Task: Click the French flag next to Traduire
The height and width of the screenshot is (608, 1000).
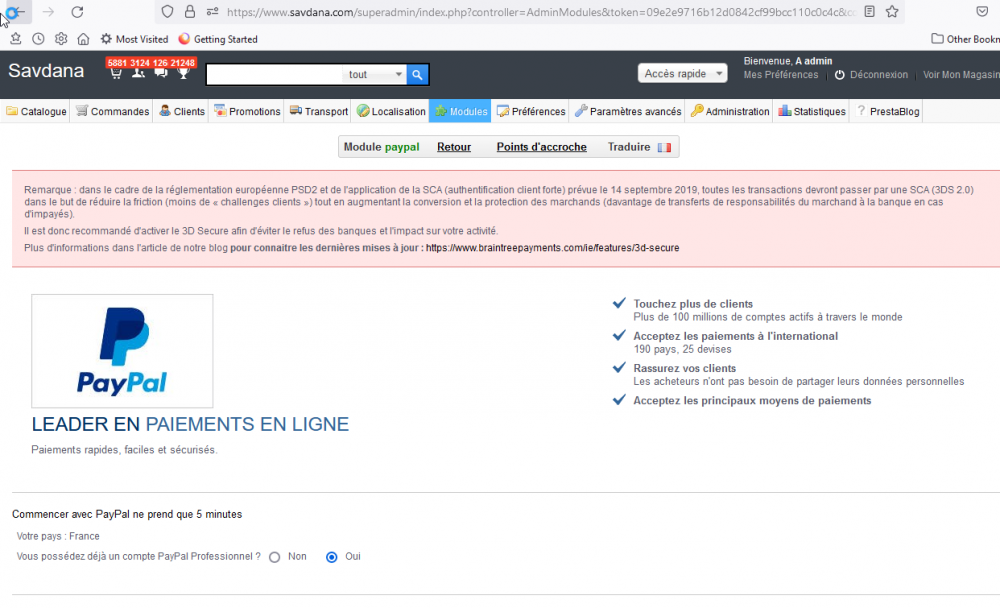Action: coord(664,147)
